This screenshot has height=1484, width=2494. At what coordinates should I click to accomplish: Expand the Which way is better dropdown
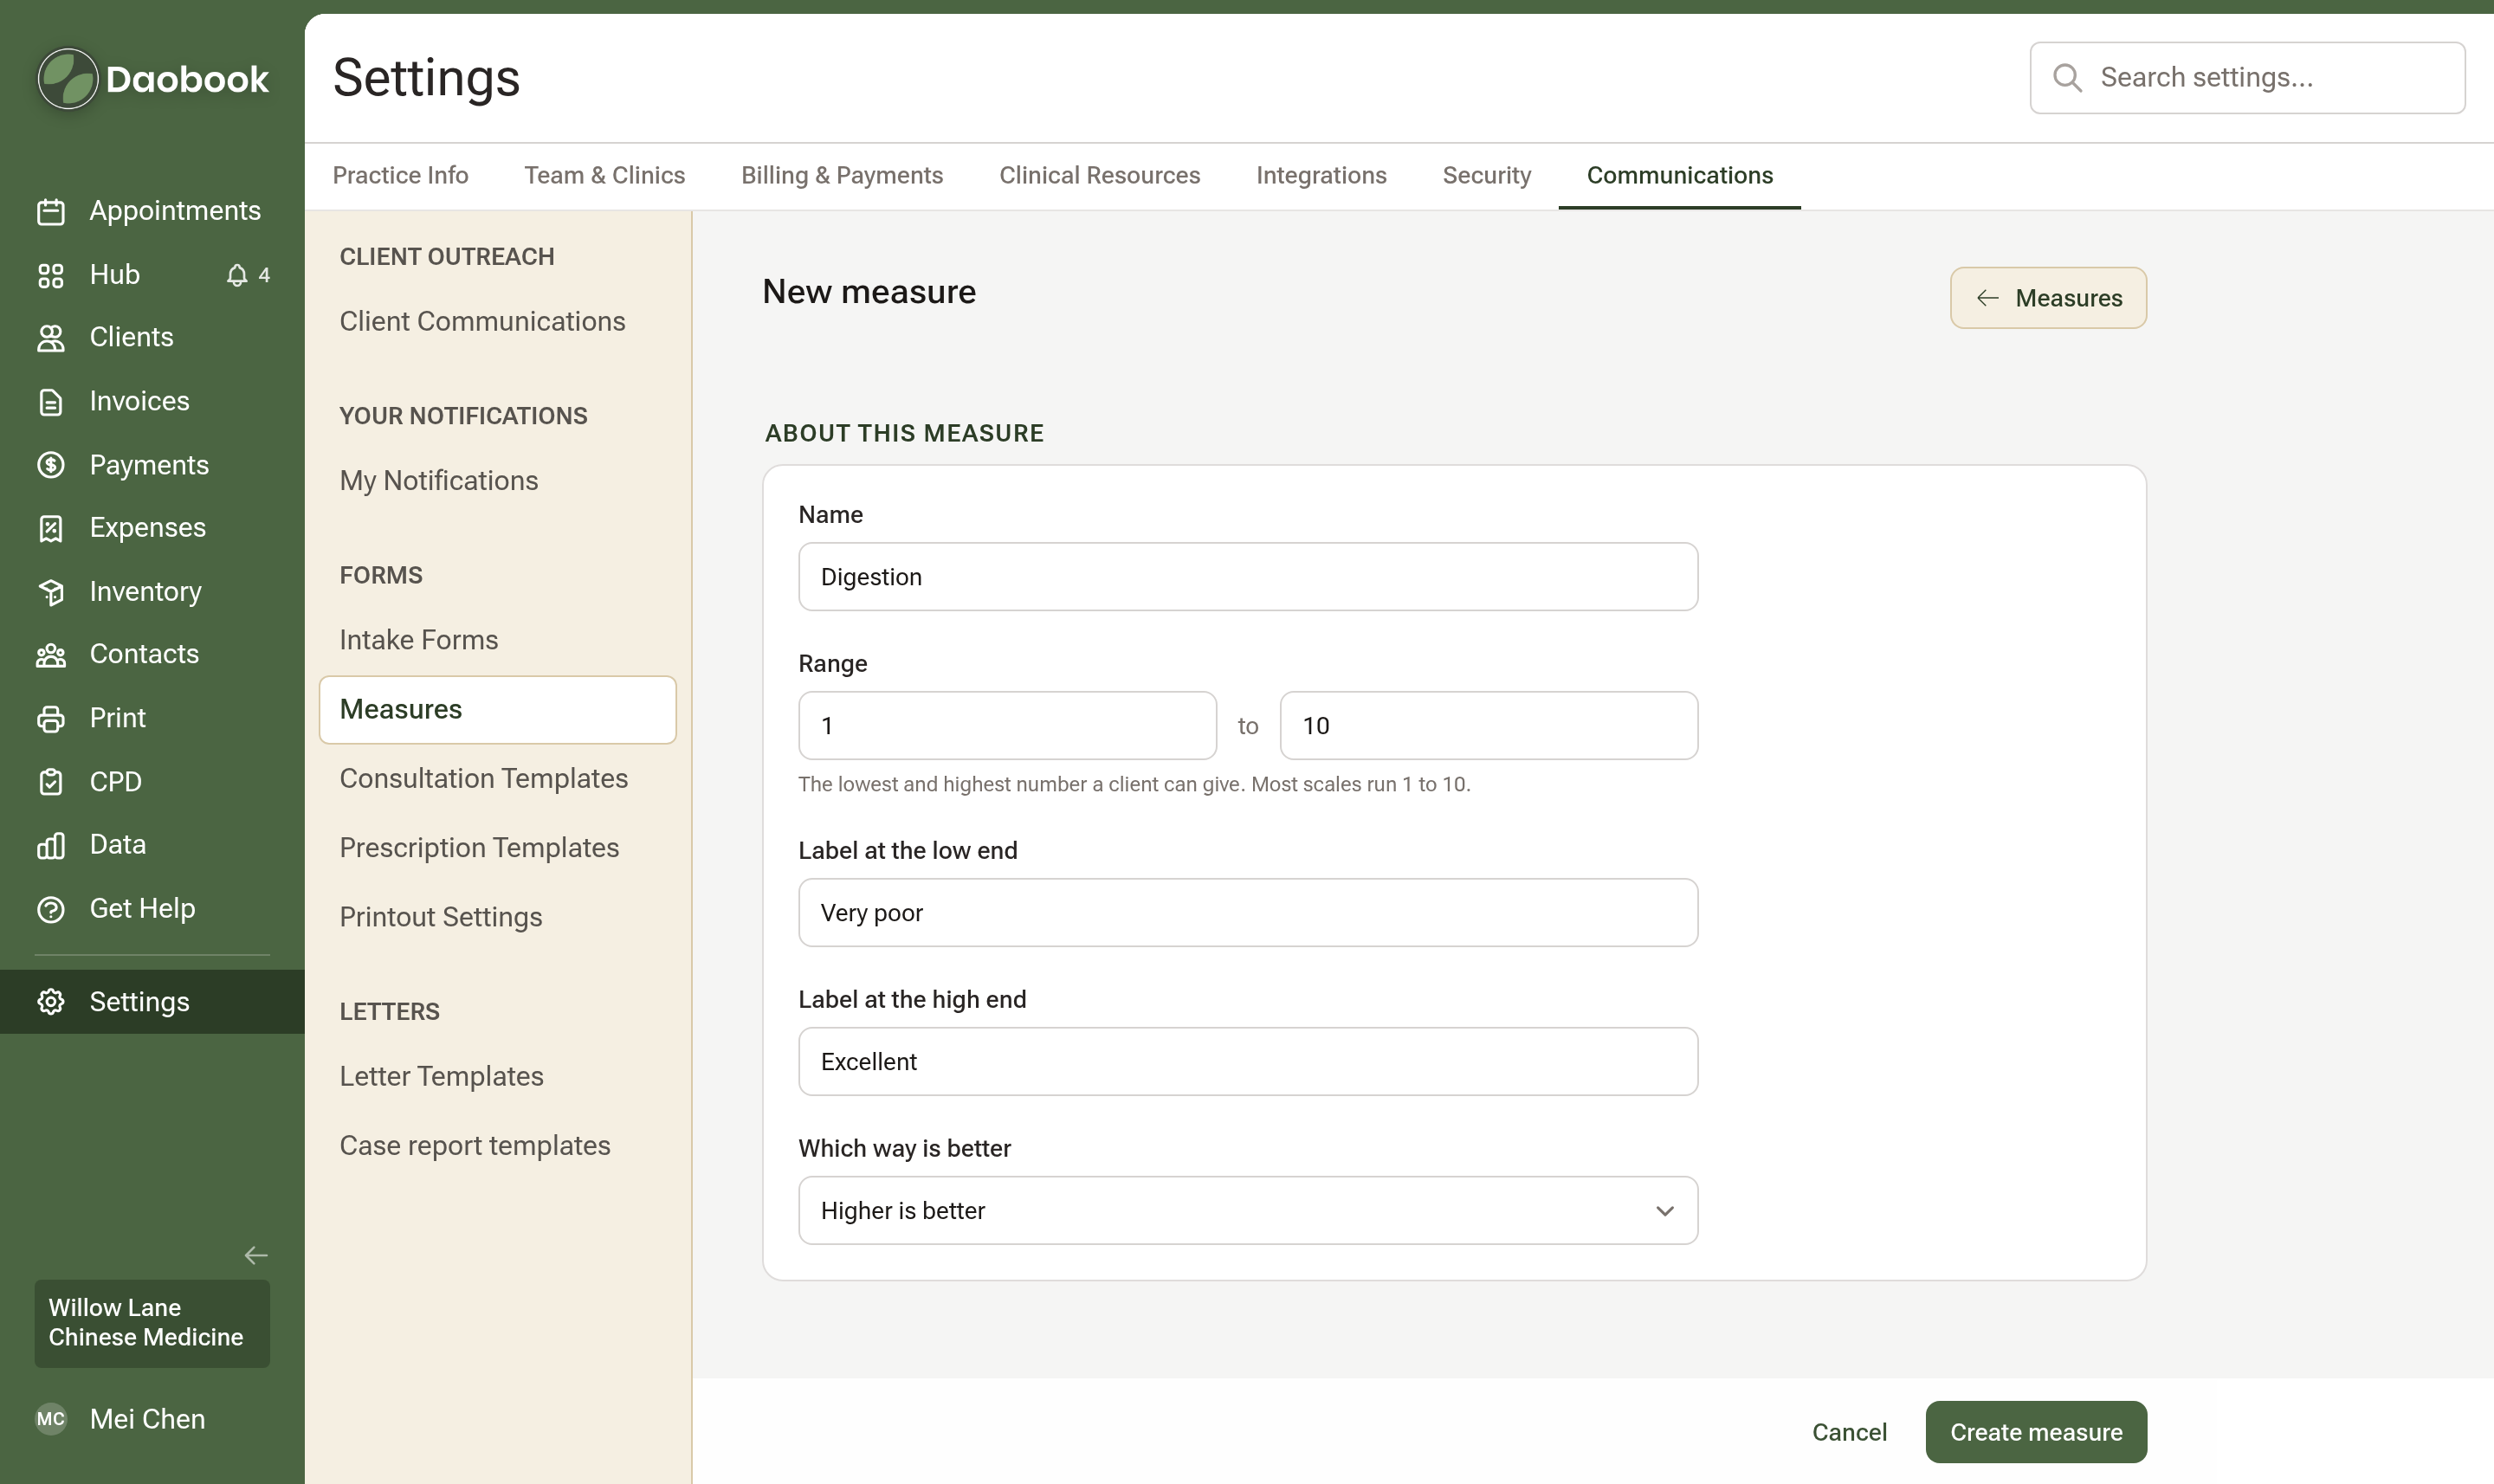click(1248, 1210)
